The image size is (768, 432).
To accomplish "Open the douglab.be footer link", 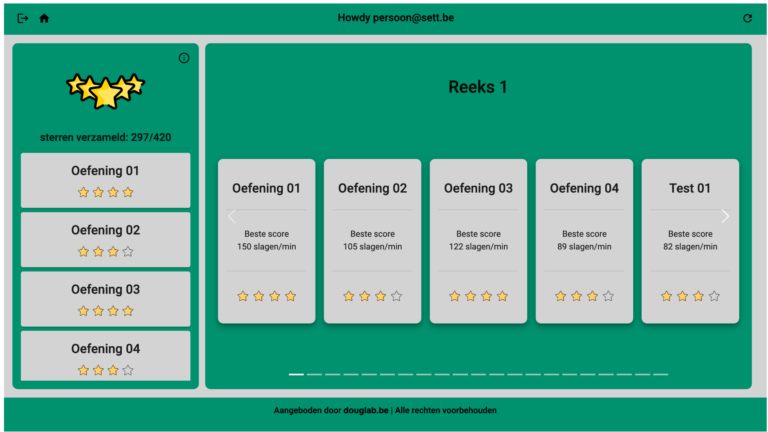I will pyautogui.click(x=364, y=410).
